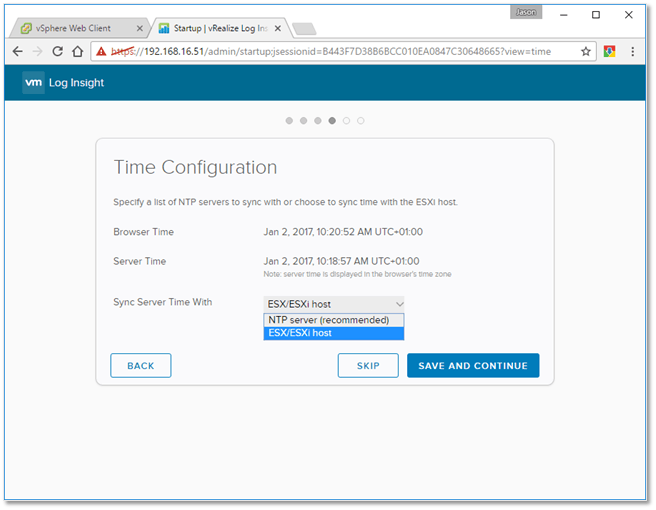Open the colorful browser extension icon
Screen dimensions: 656x510
609,51
